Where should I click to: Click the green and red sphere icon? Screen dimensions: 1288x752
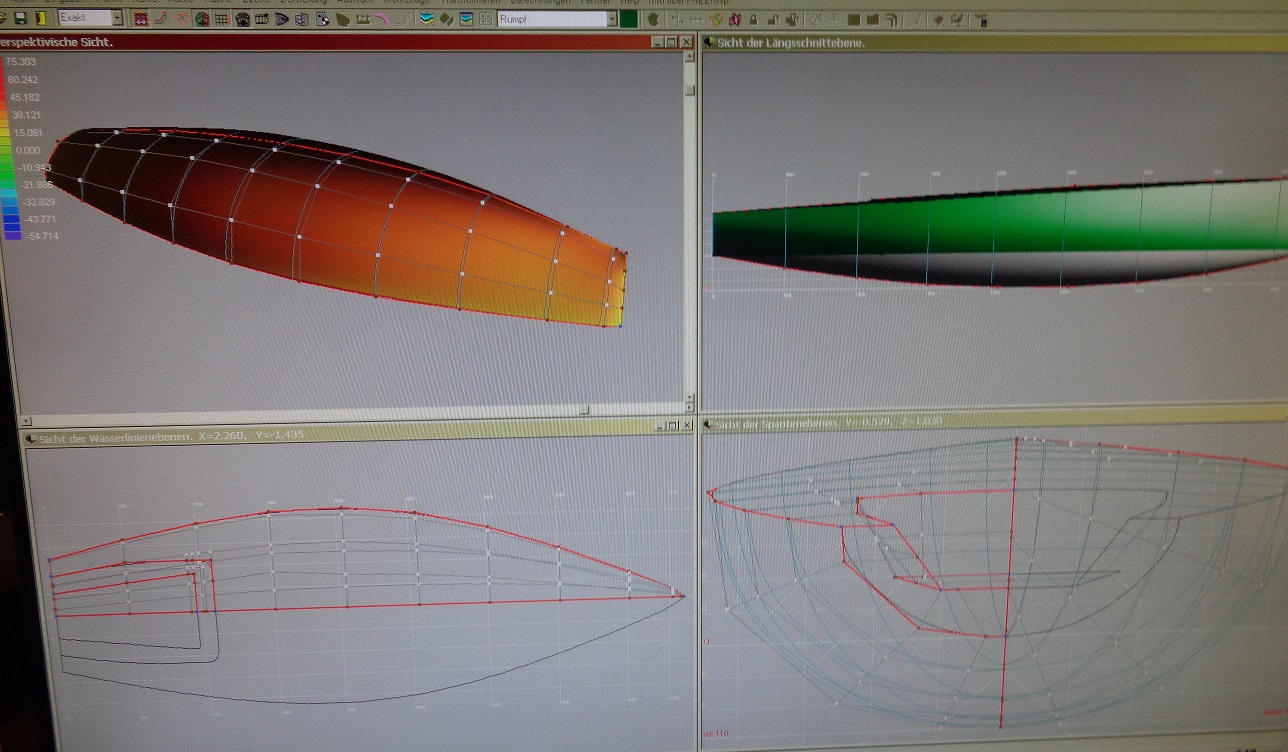click(201, 19)
